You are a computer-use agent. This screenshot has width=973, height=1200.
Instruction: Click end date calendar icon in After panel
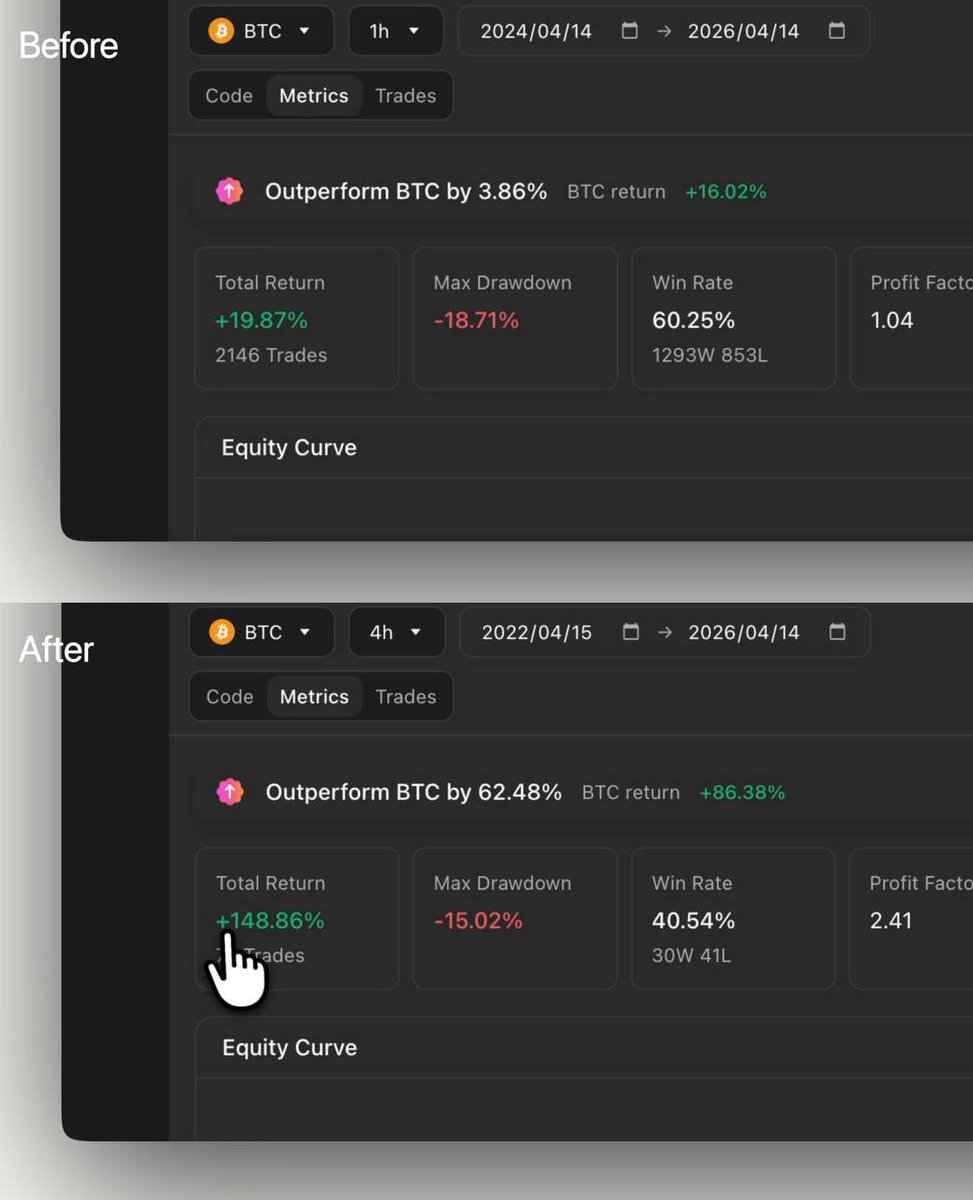tap(838, 632)
